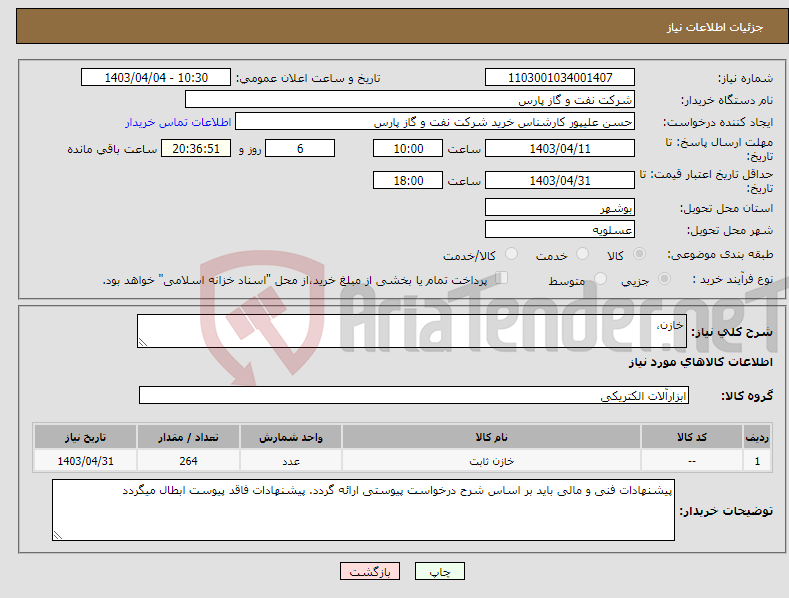Click the request creator name field
Viewport: 789px width, 598px height.
click(x=435, y=122)
